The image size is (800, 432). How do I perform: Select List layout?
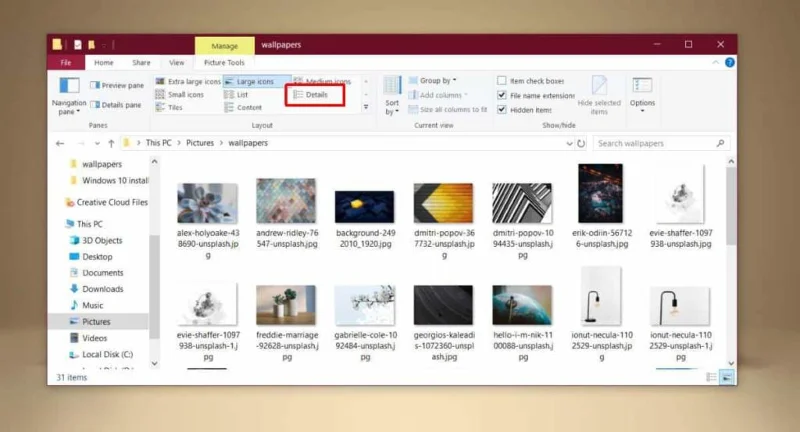tap(236, 94)
